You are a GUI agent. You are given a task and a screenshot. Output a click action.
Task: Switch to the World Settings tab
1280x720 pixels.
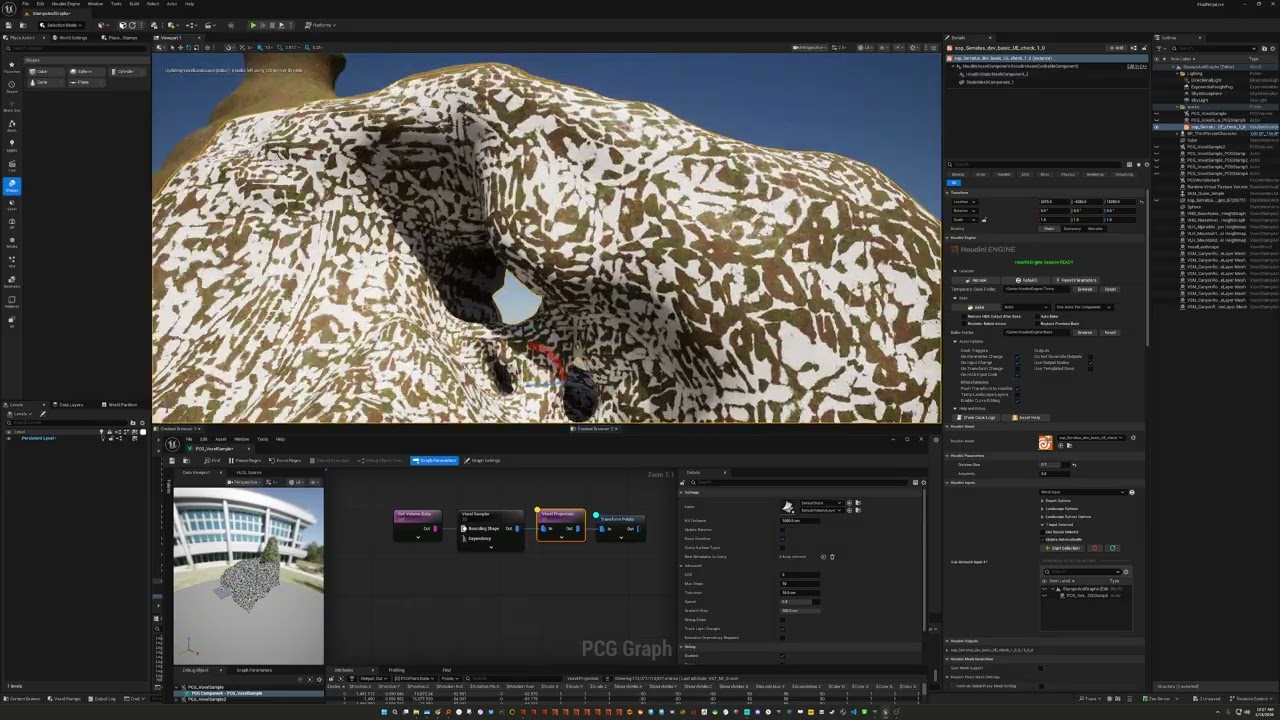70,38
